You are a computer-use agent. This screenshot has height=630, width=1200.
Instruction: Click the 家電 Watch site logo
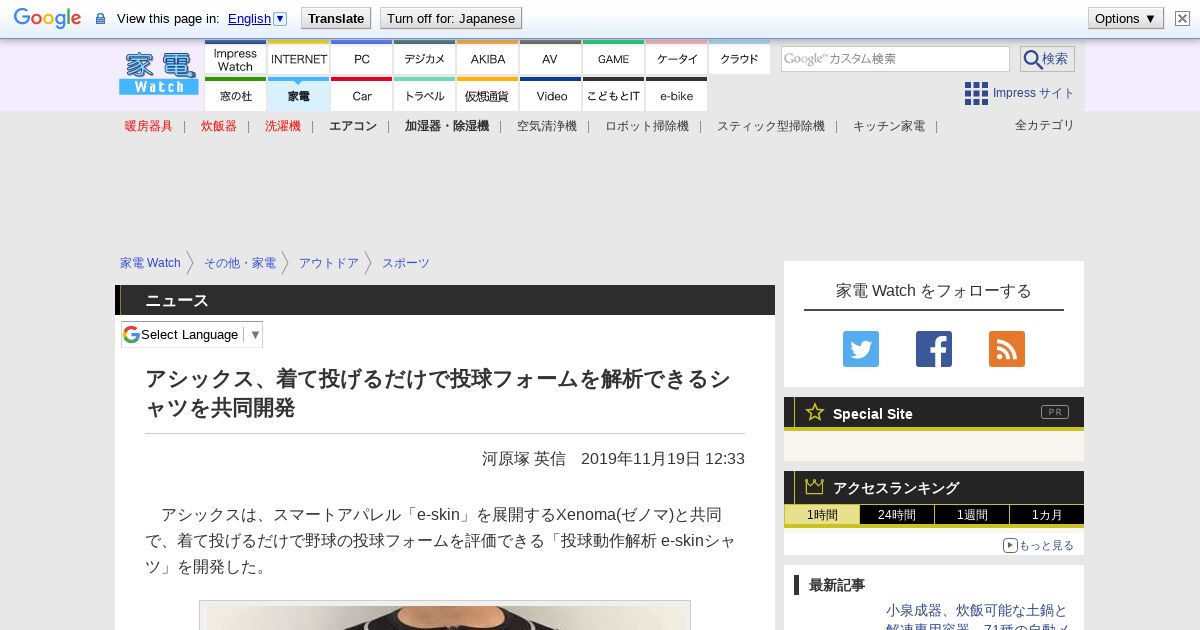point(159,73)
